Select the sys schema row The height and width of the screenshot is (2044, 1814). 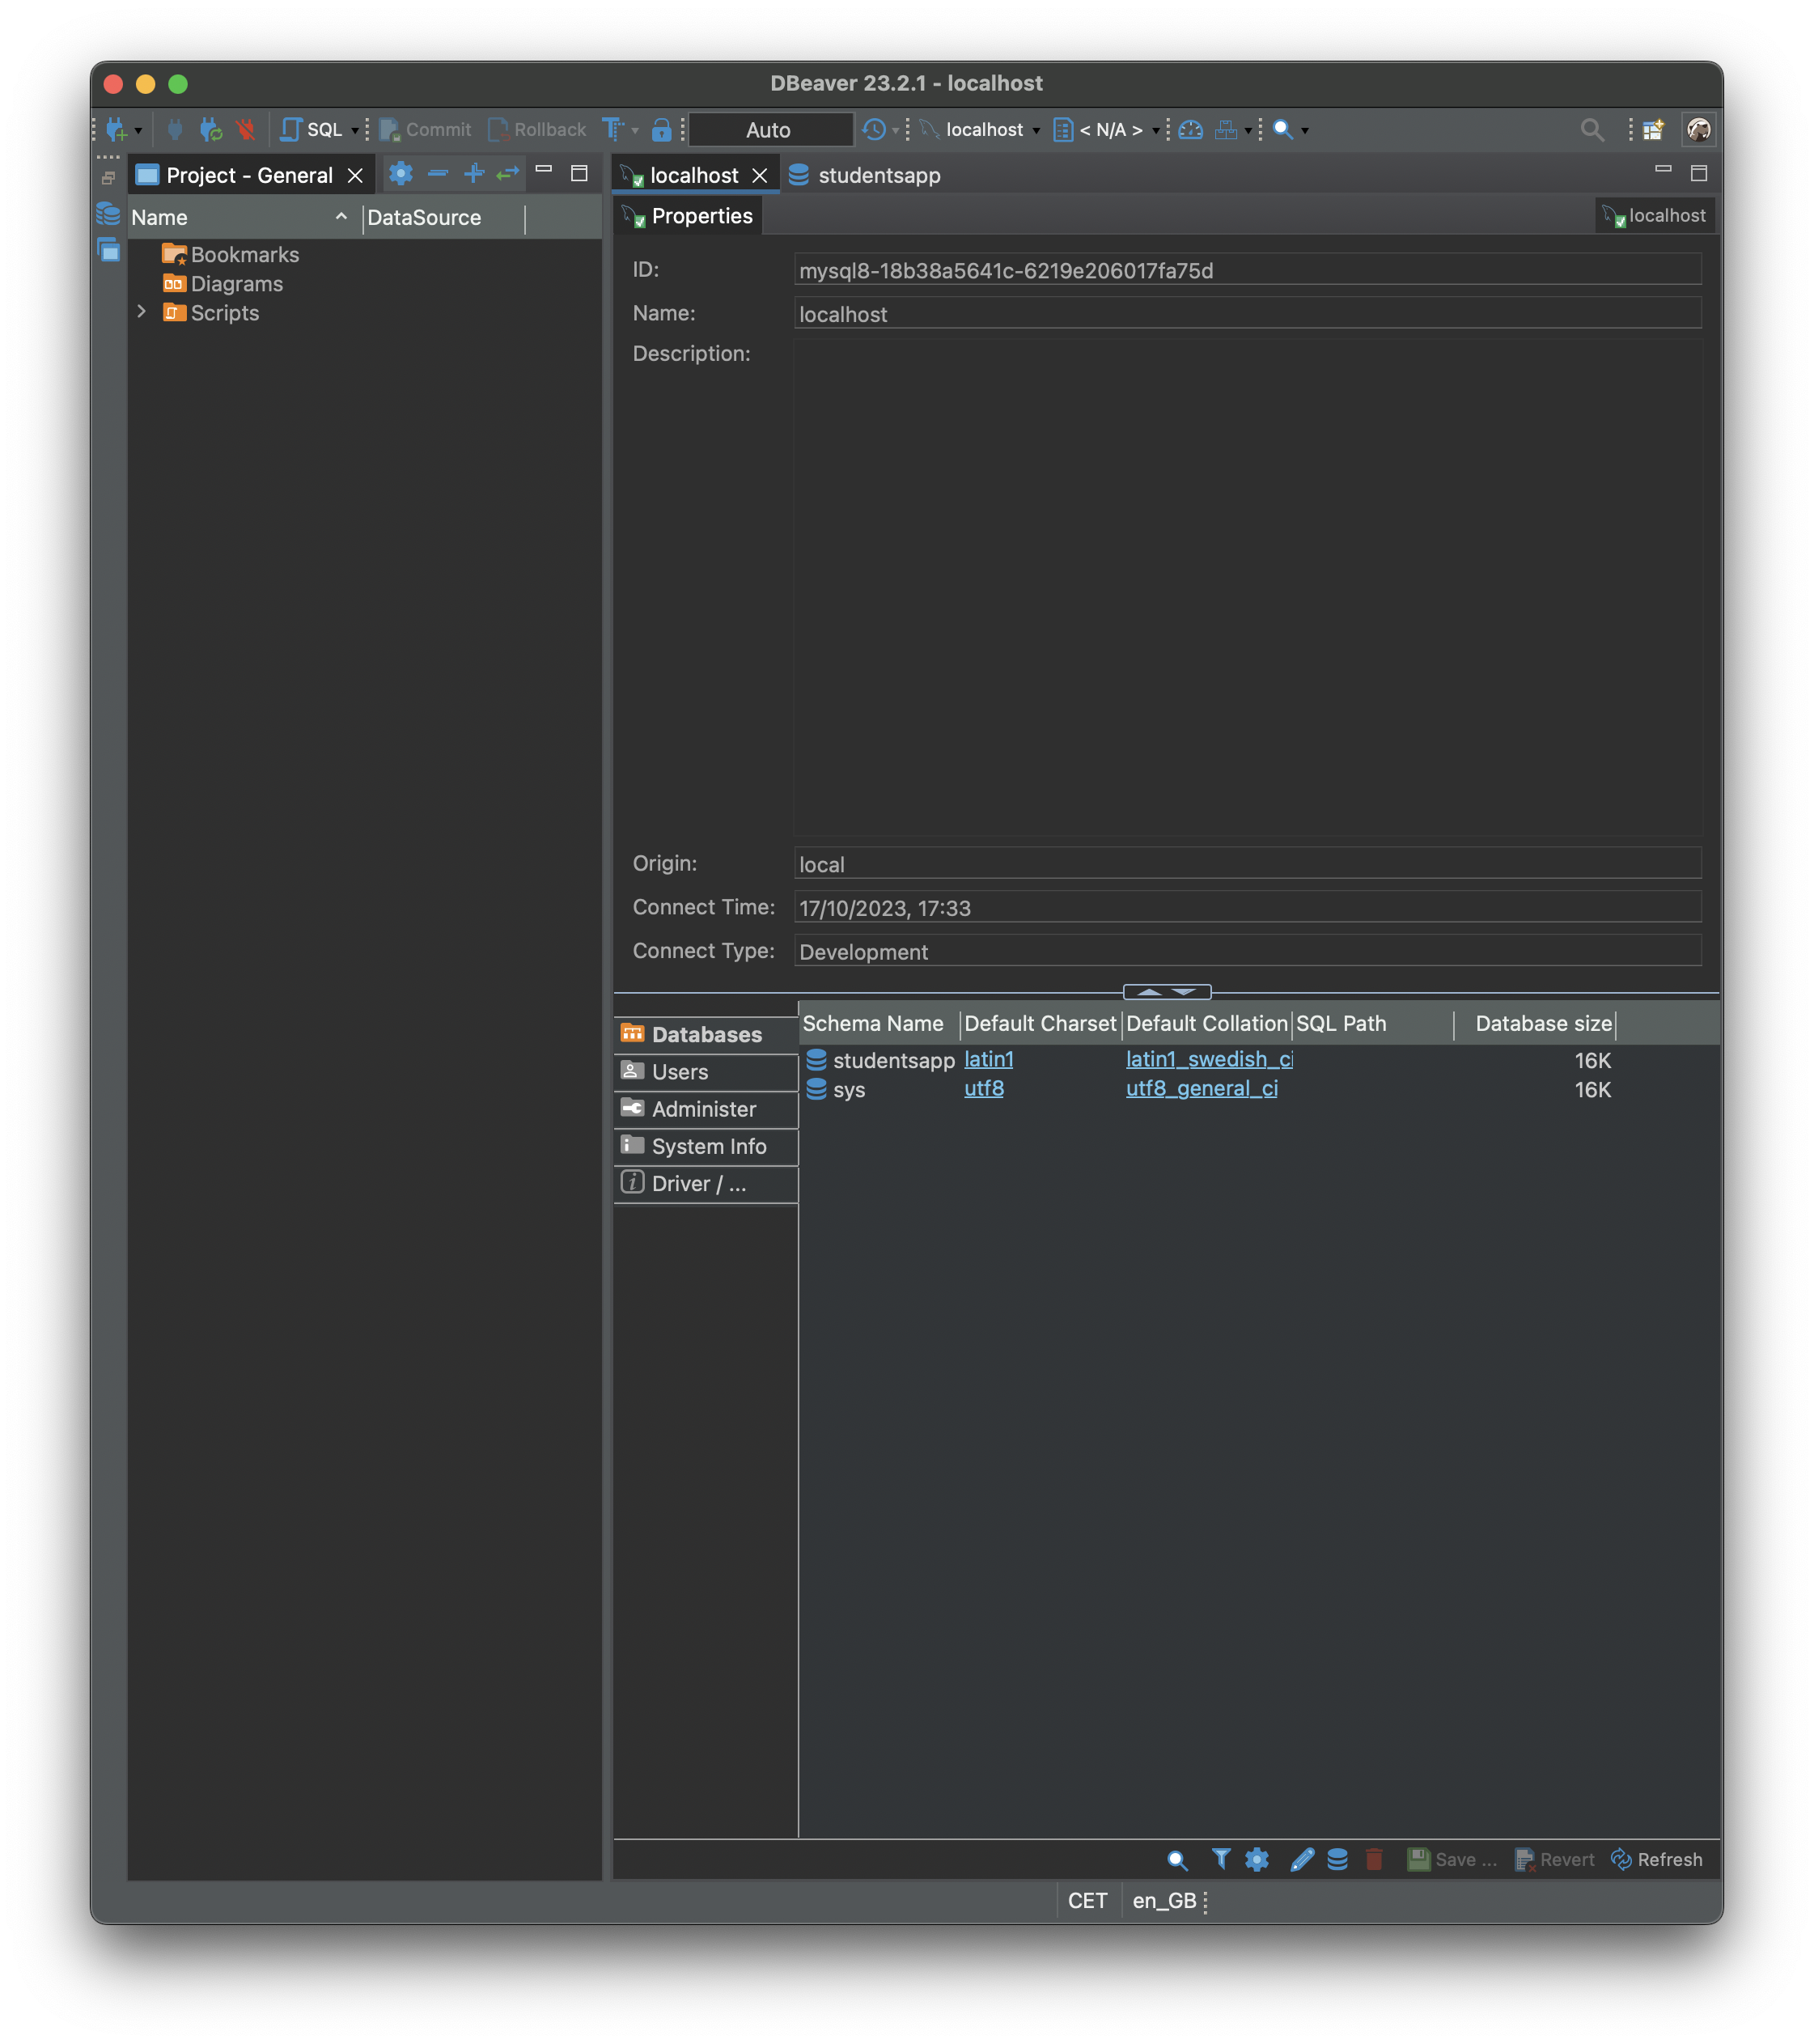coord(1258,1089)
